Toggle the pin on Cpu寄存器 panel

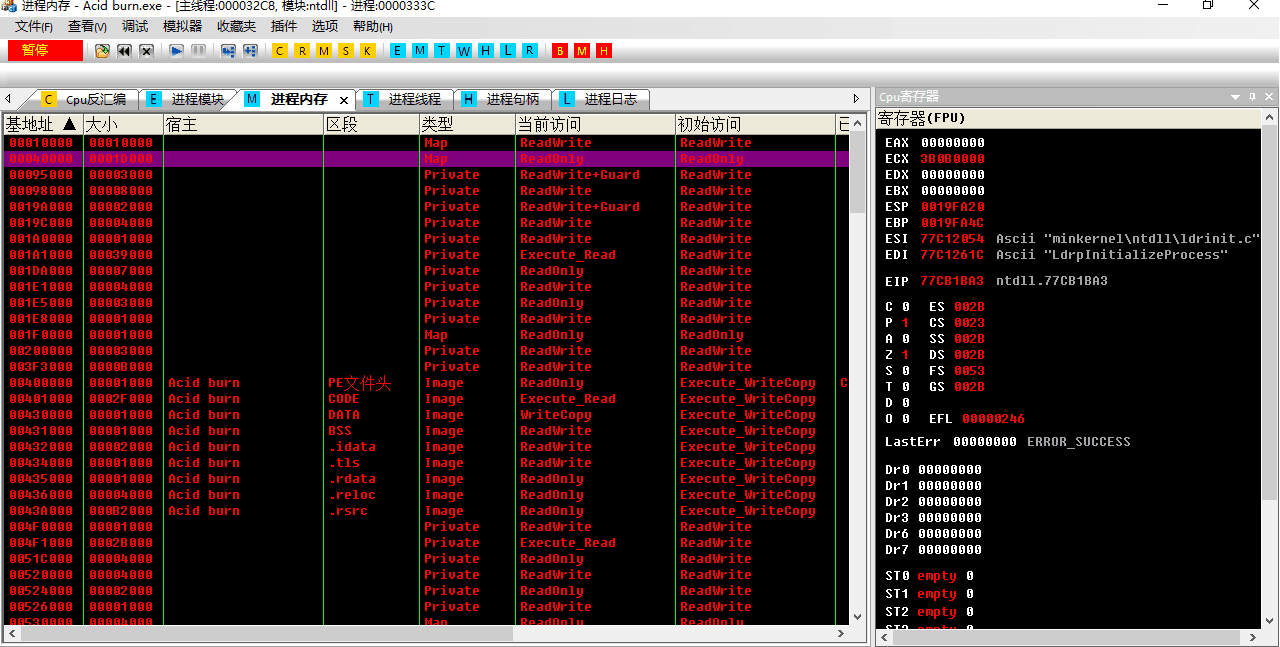[x=1252, y=97]
